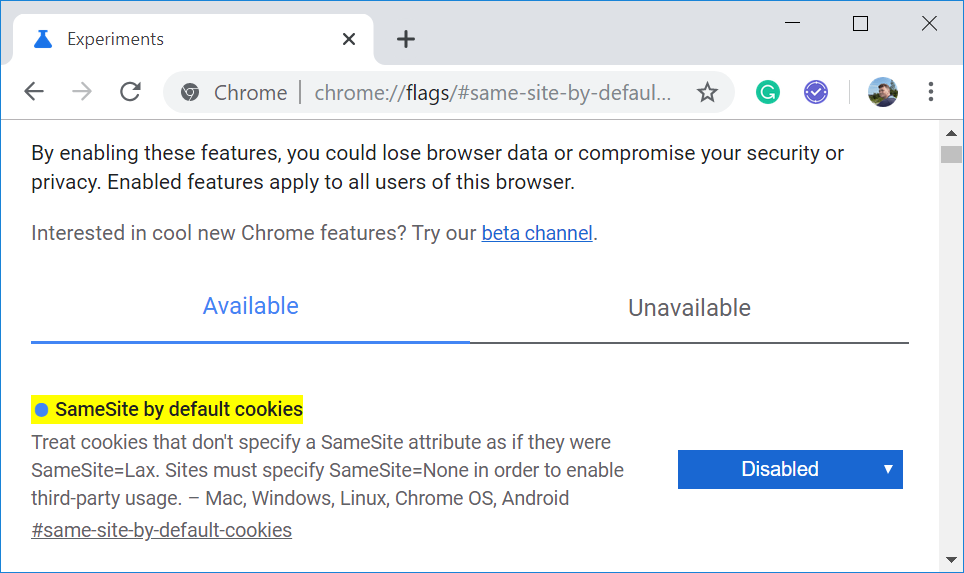Open a new tab with plus button
The image size is (964, 573).
(x=405, y=39)
